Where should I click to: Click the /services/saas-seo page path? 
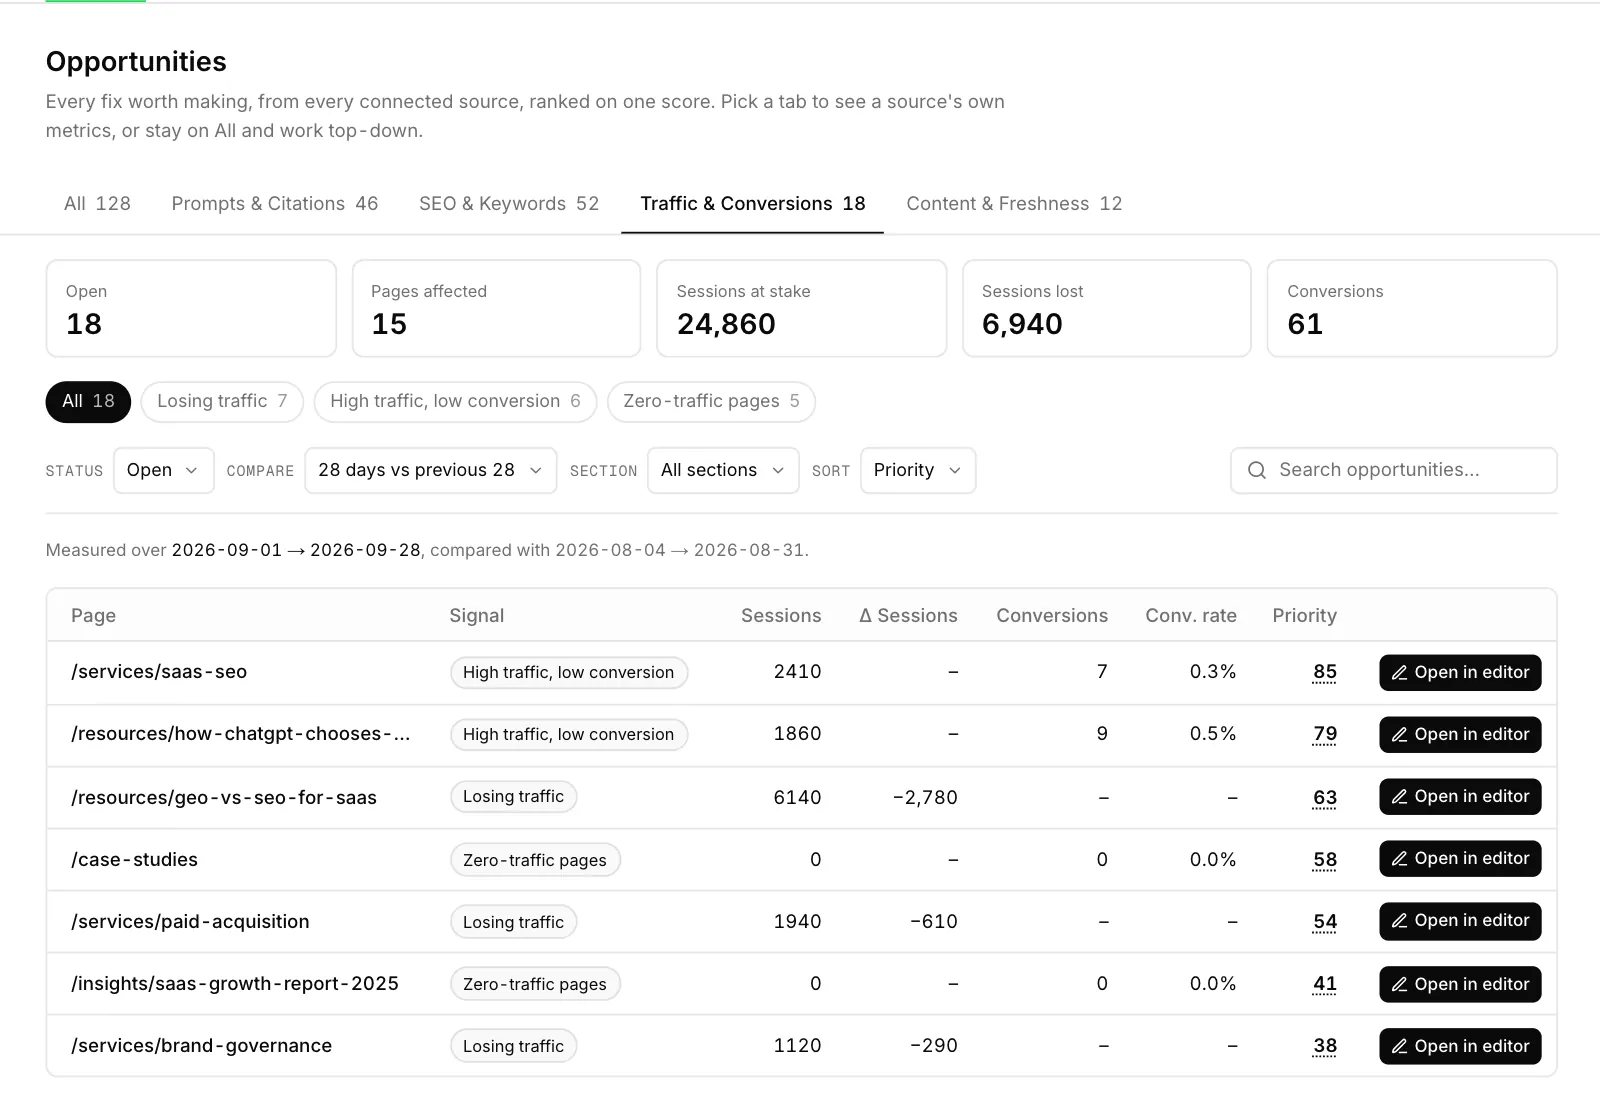159,672
